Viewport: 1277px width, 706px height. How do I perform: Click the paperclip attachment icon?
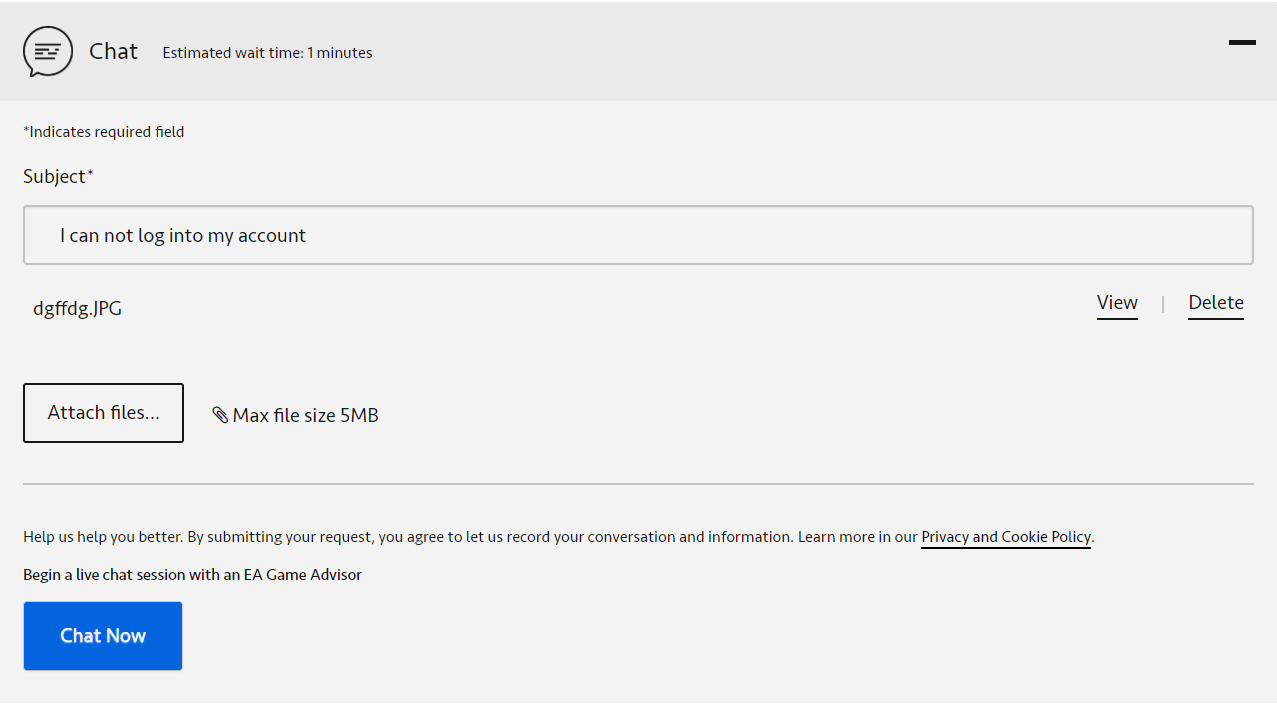coord(220,415)
